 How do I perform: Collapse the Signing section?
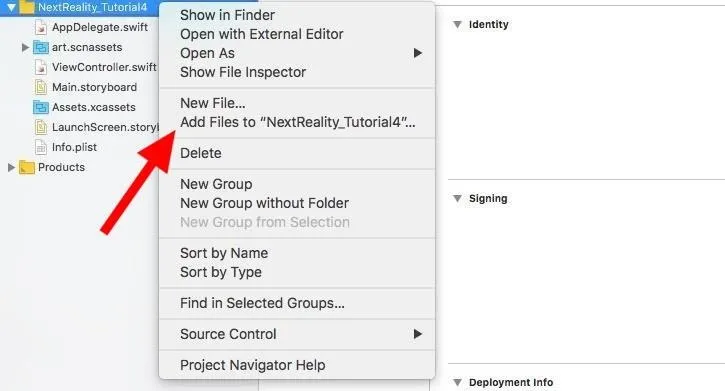457,199
